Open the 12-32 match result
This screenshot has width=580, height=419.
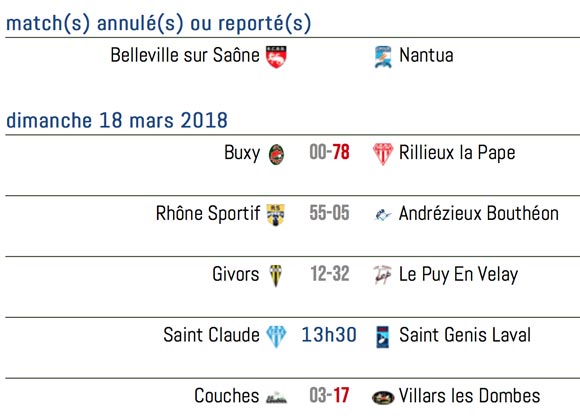tap(330, 274)
